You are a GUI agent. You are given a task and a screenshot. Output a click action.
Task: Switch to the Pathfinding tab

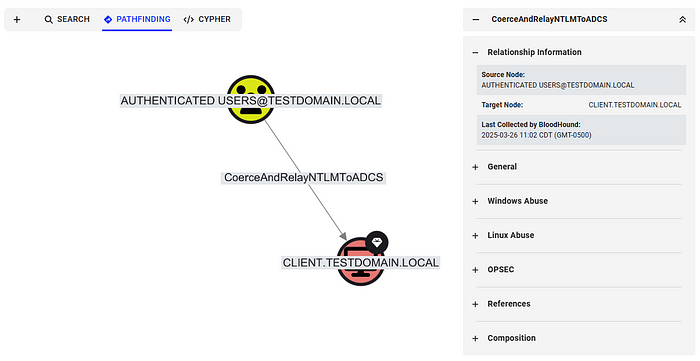[x=137, y=20]
